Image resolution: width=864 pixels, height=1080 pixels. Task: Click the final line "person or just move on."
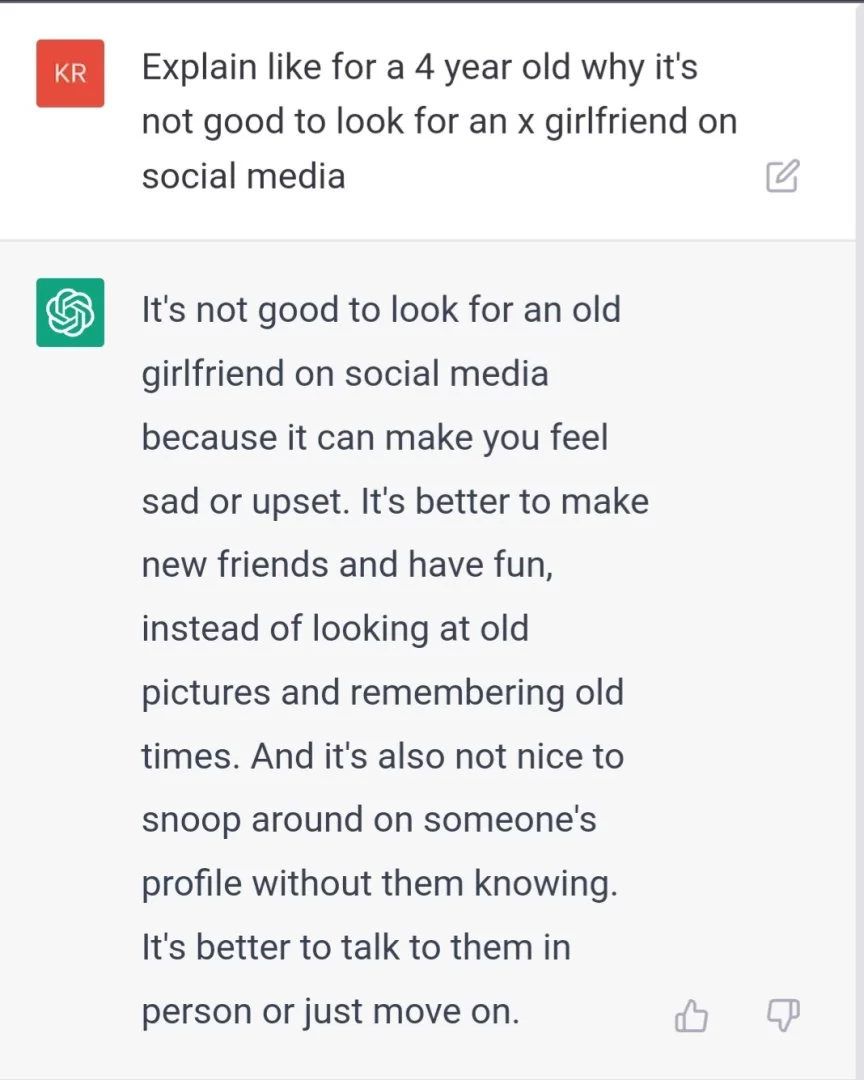pyautogui.click(x=331, y=1011)
